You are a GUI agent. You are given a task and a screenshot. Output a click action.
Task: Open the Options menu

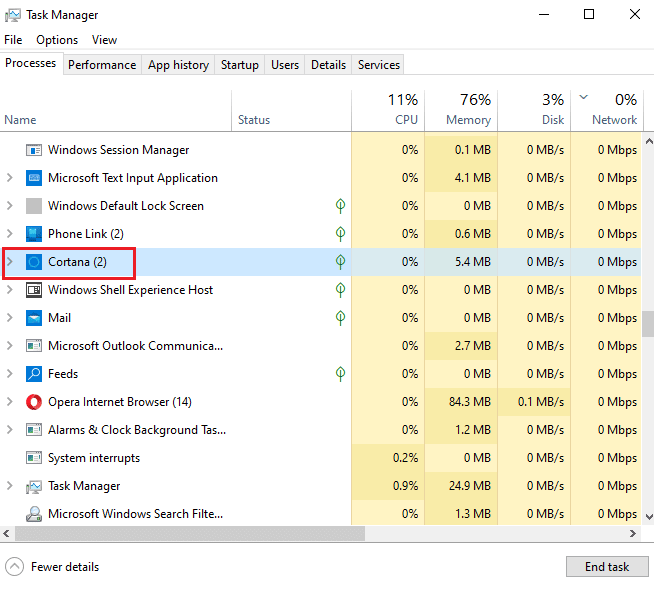point(57,40)
